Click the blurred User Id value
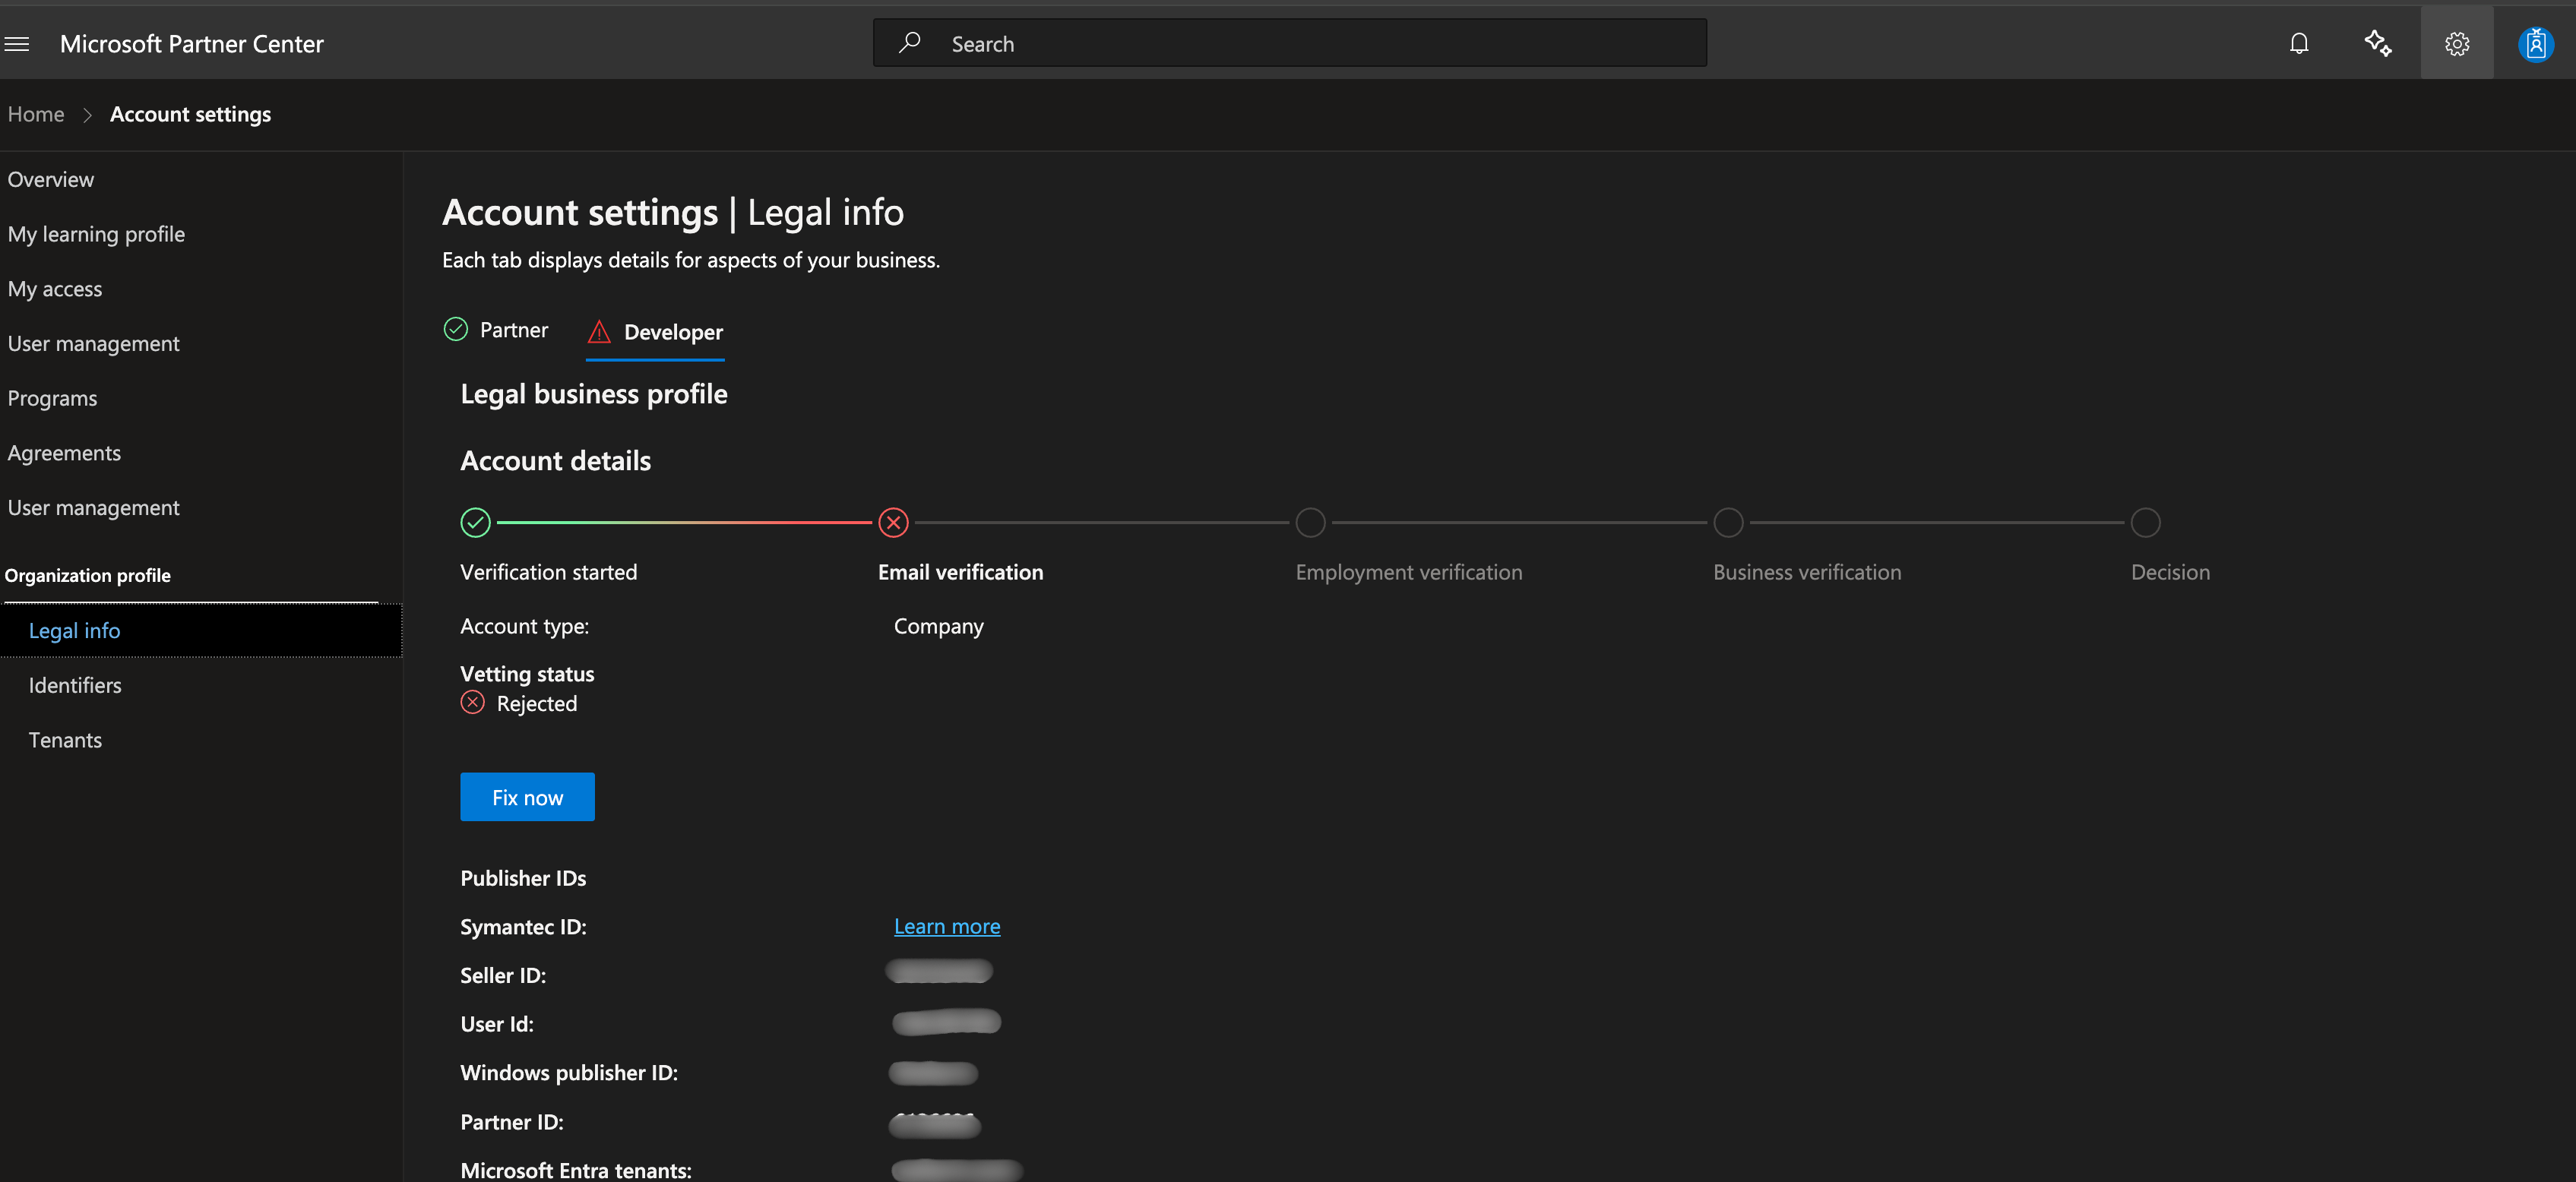The height and width of the screenshot is (1182, 2576). click(946, 1021)
